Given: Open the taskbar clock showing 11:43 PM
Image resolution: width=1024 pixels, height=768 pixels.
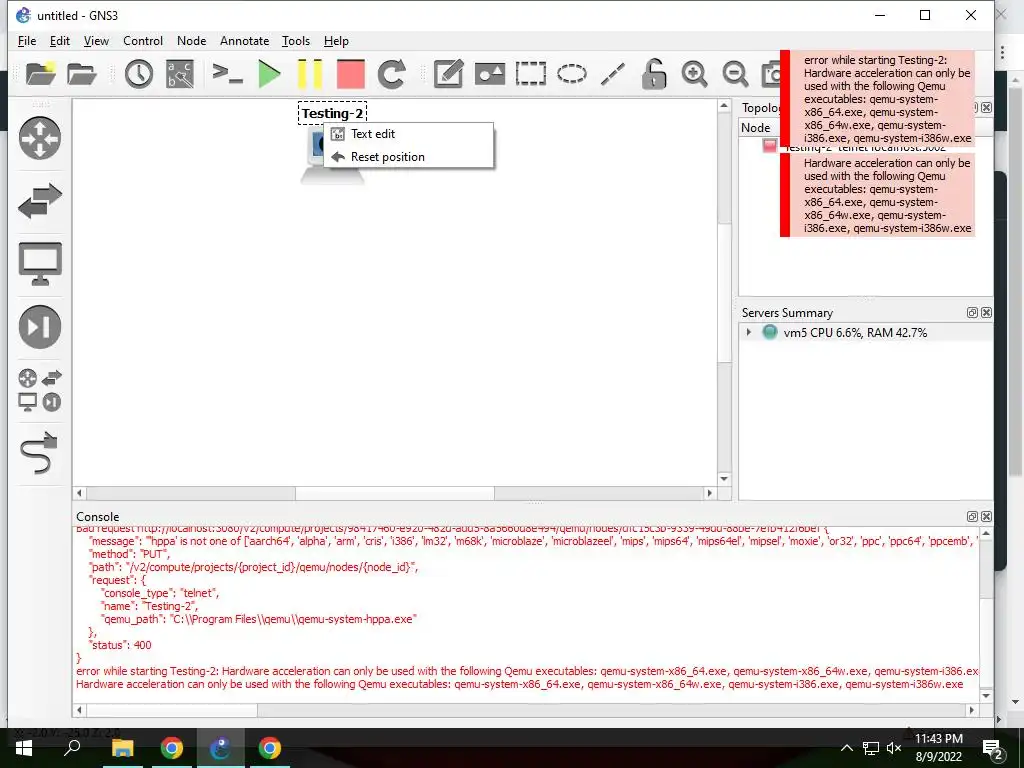Looking at the screenshot, I should (x=938, y=748).
